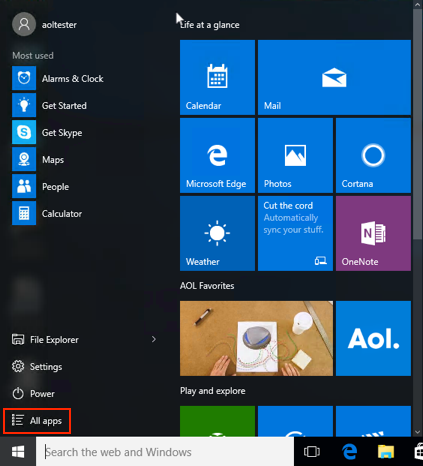
Task: Launch Get Started from most used
Action: (49, 105)
